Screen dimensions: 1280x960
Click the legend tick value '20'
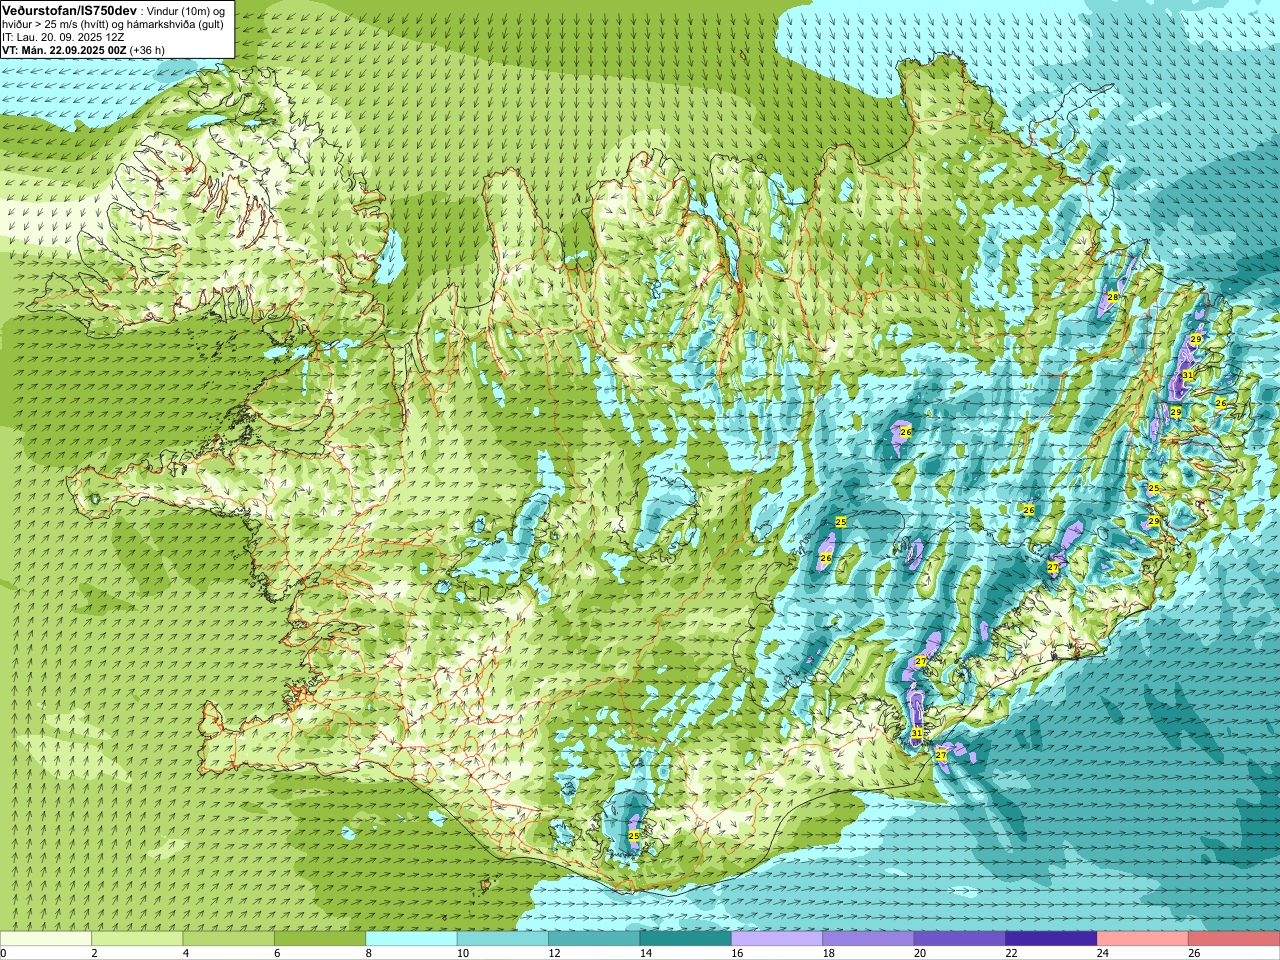[918, 953]
